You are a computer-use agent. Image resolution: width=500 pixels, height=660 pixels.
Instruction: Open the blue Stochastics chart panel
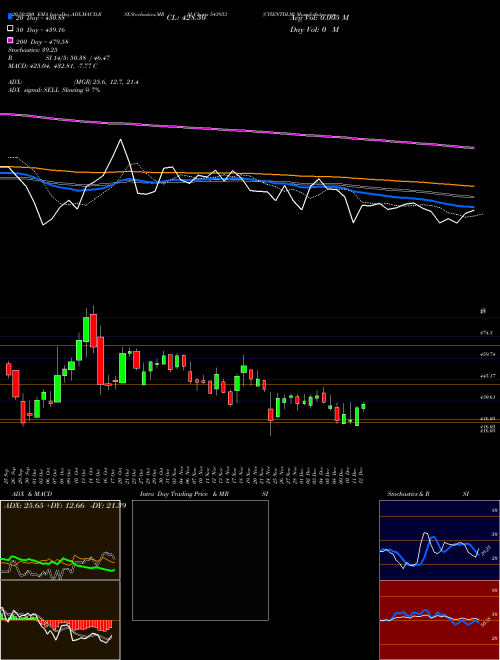(x=439, y=540)
